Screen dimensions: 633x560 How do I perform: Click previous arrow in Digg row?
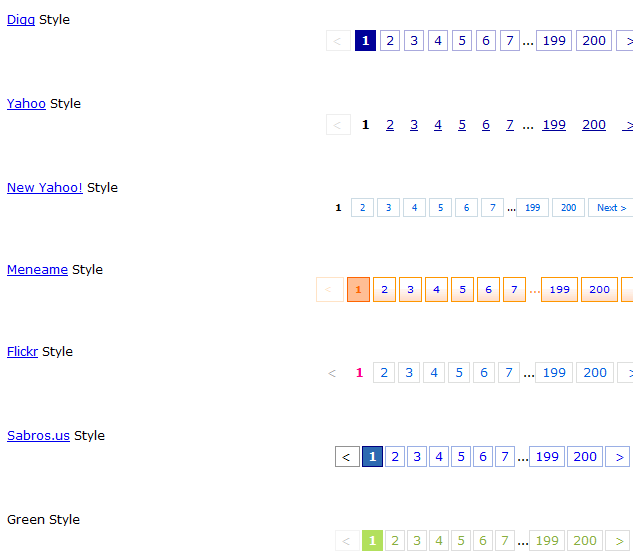coord(338,40)
